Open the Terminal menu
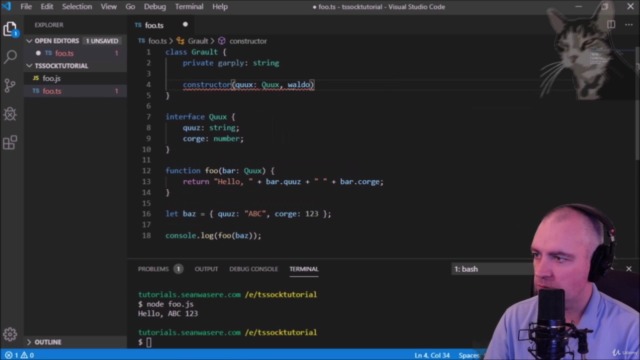 point(189,7)
